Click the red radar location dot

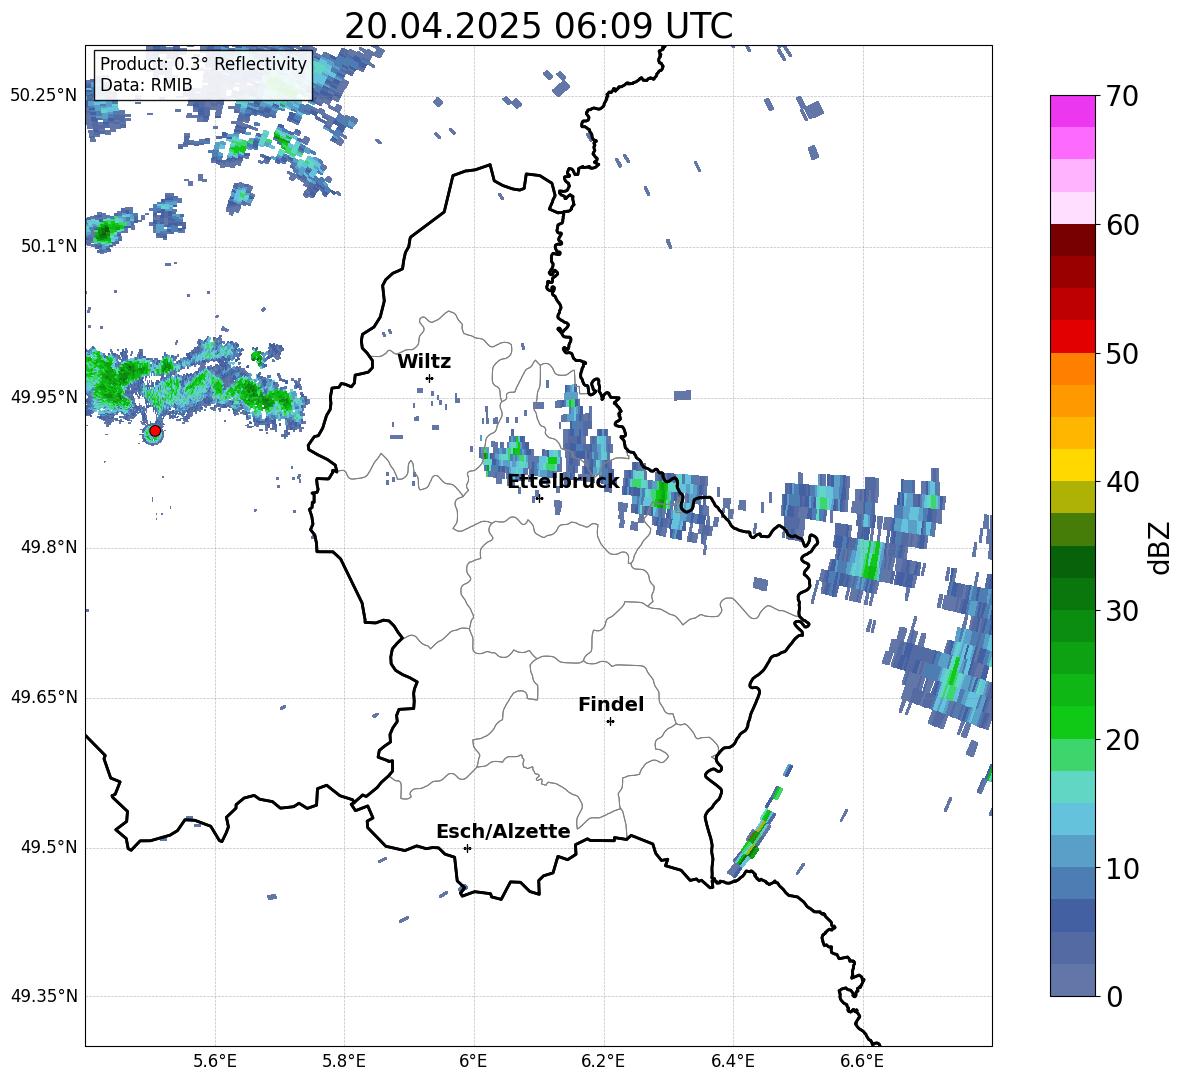tap(155, 431)
